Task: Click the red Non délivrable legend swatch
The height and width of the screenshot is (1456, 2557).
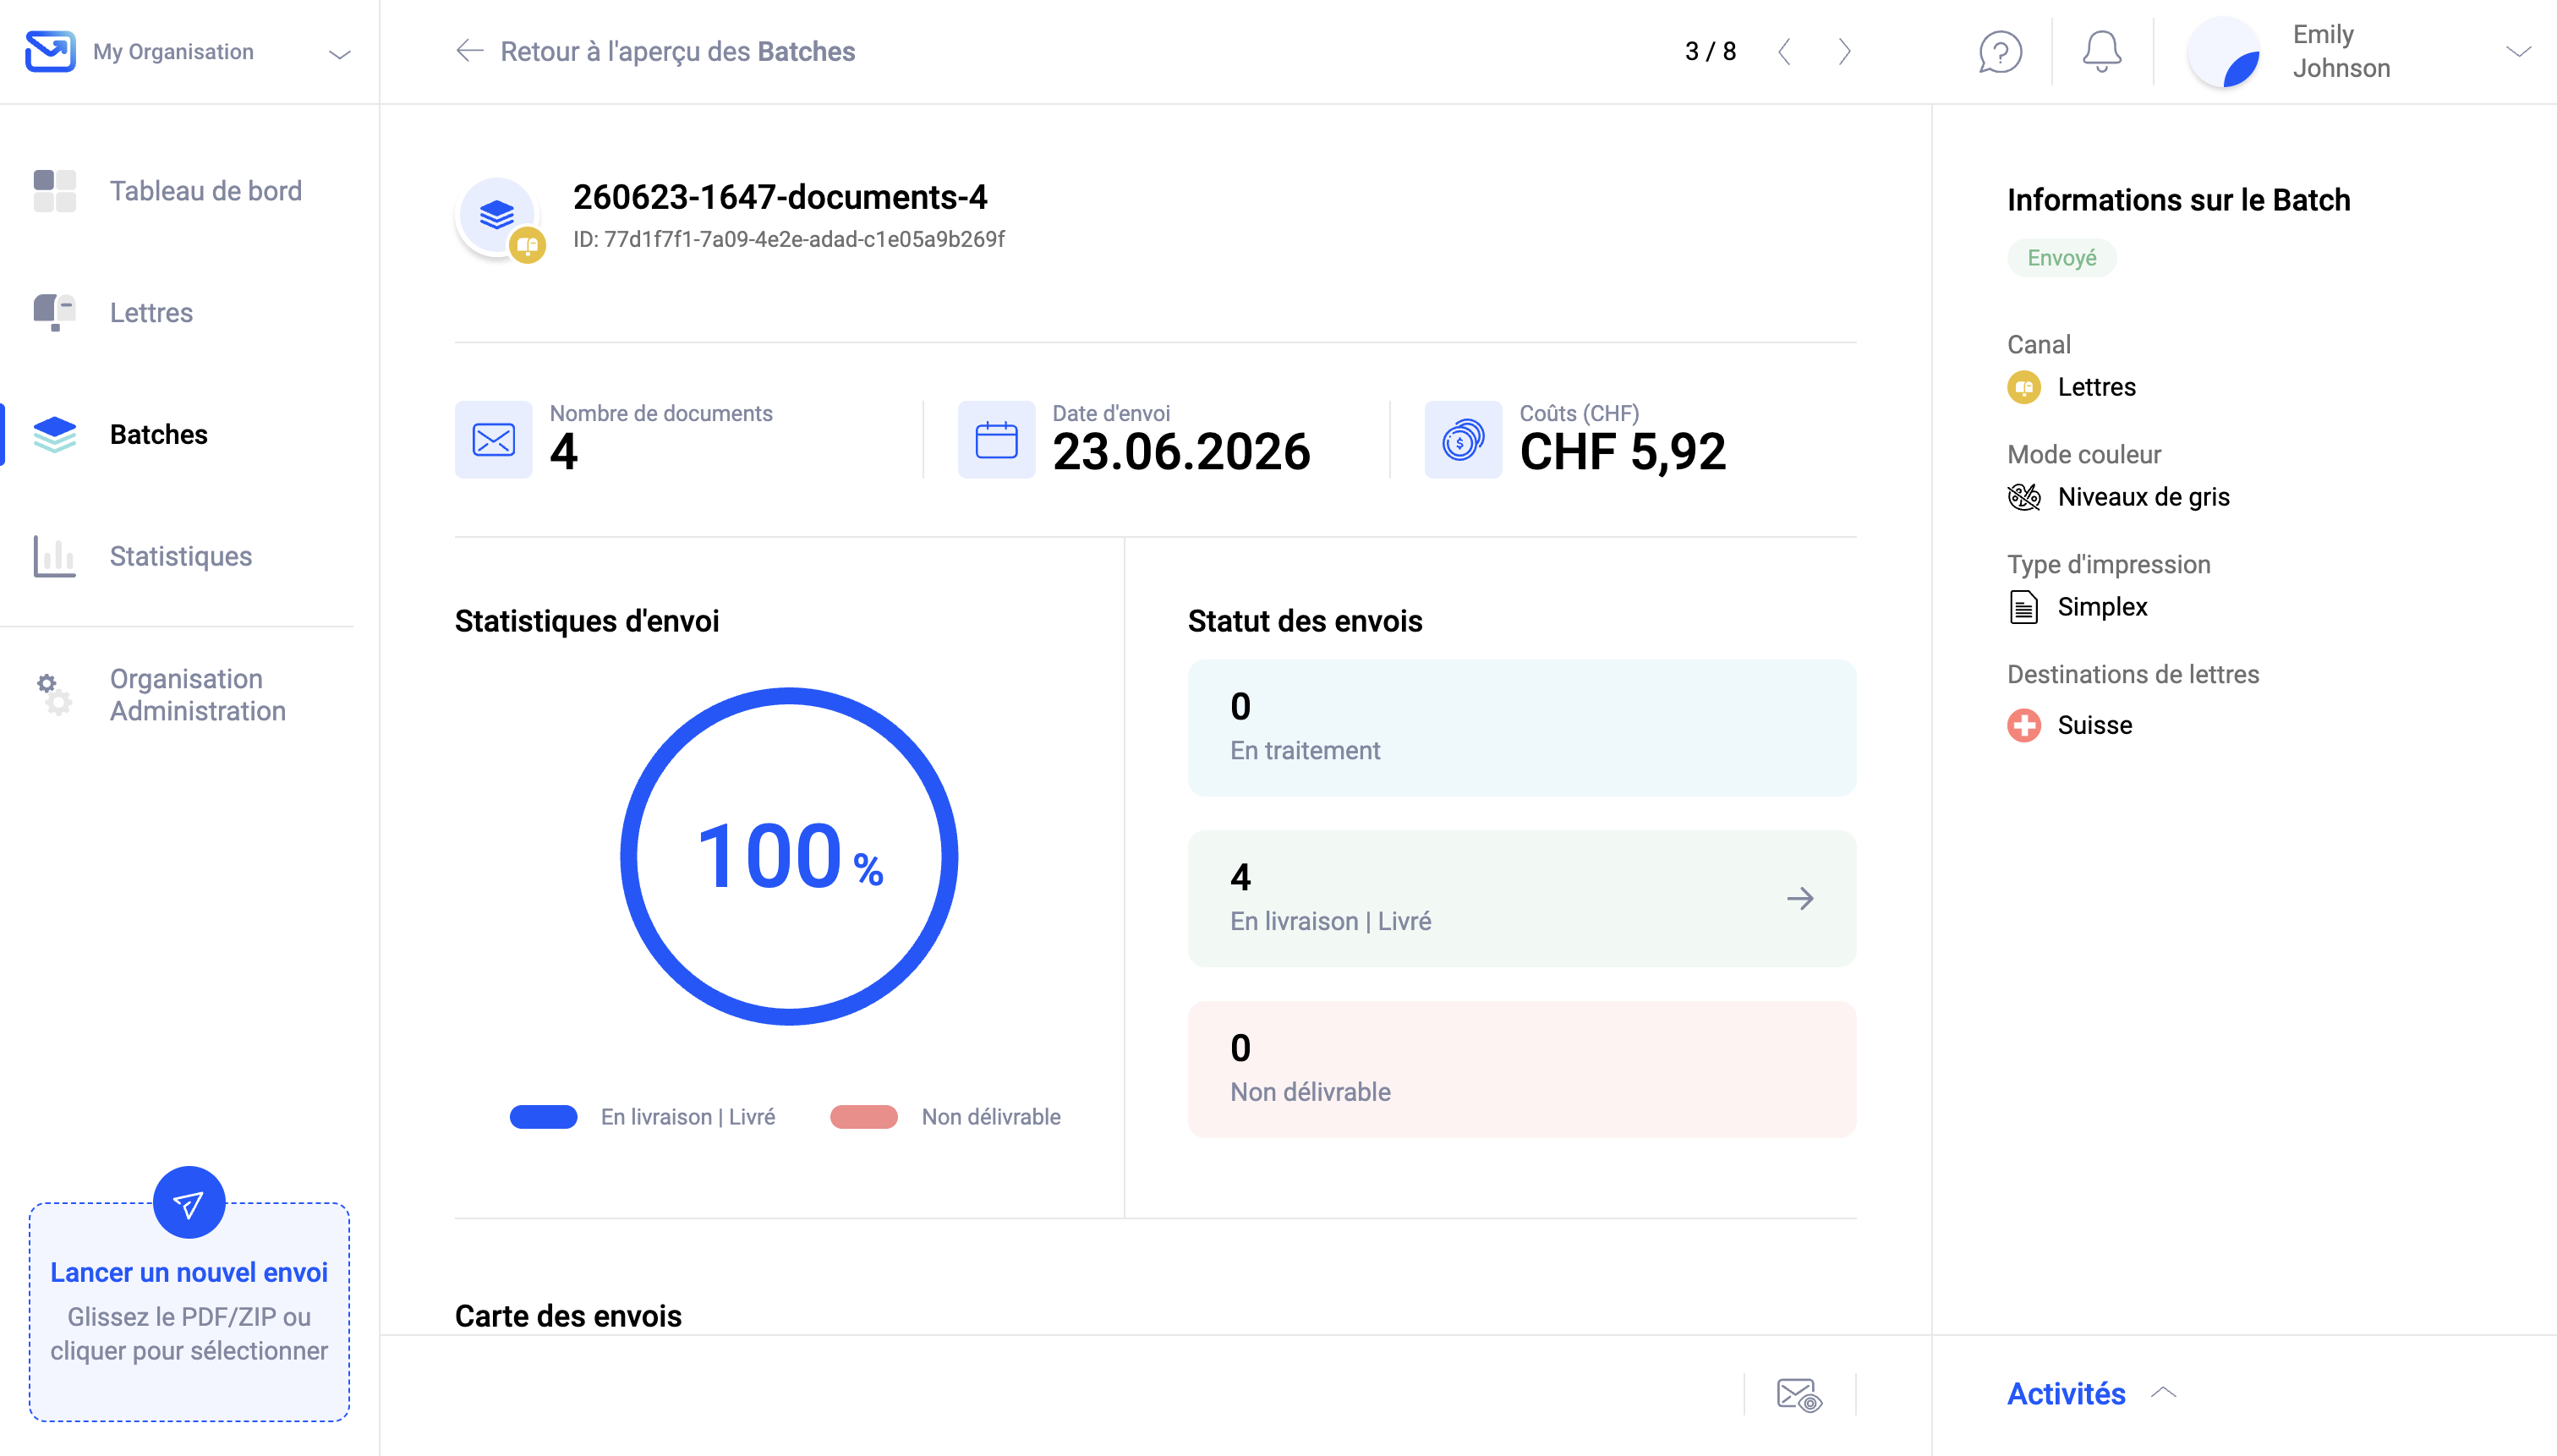Action: tap(864, 1117)
